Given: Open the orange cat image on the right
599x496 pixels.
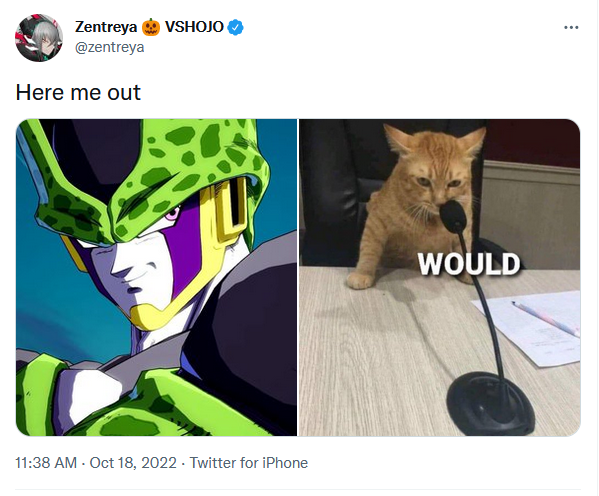Looking at the screenshot, I should 439,277.
